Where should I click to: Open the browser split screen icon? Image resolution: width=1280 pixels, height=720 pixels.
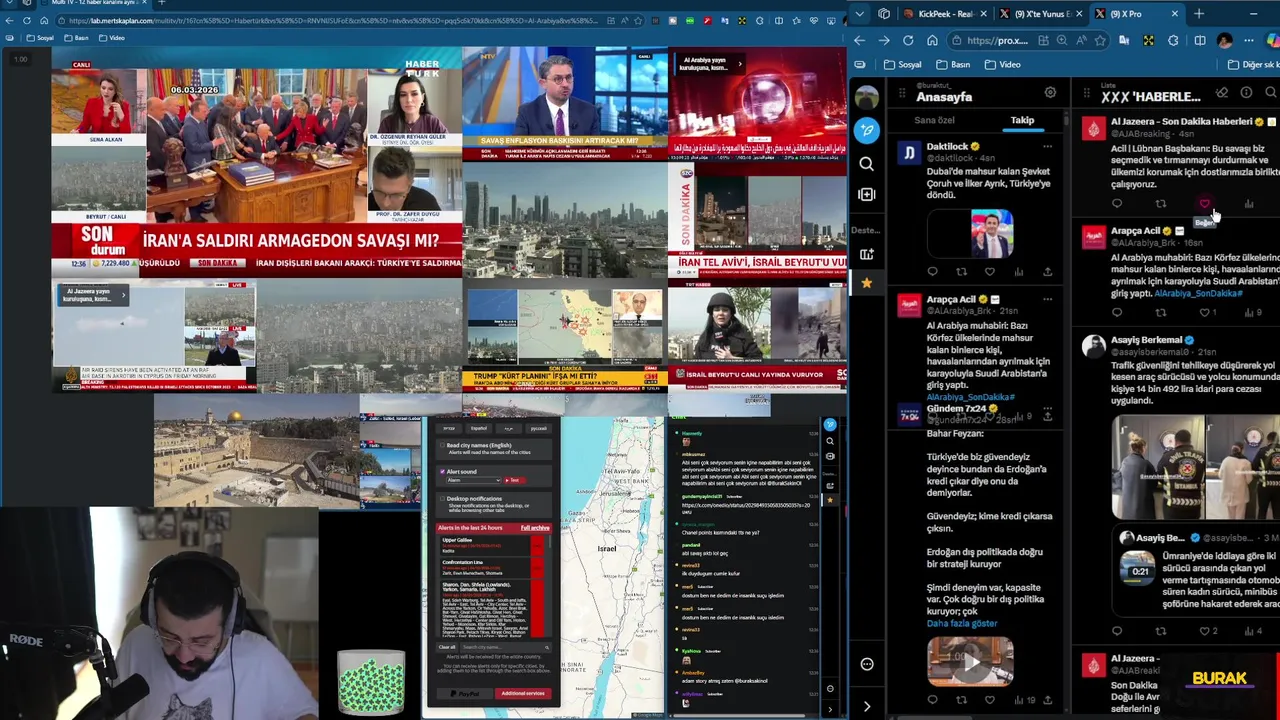pyautogui.click(x=1199, y=40)
